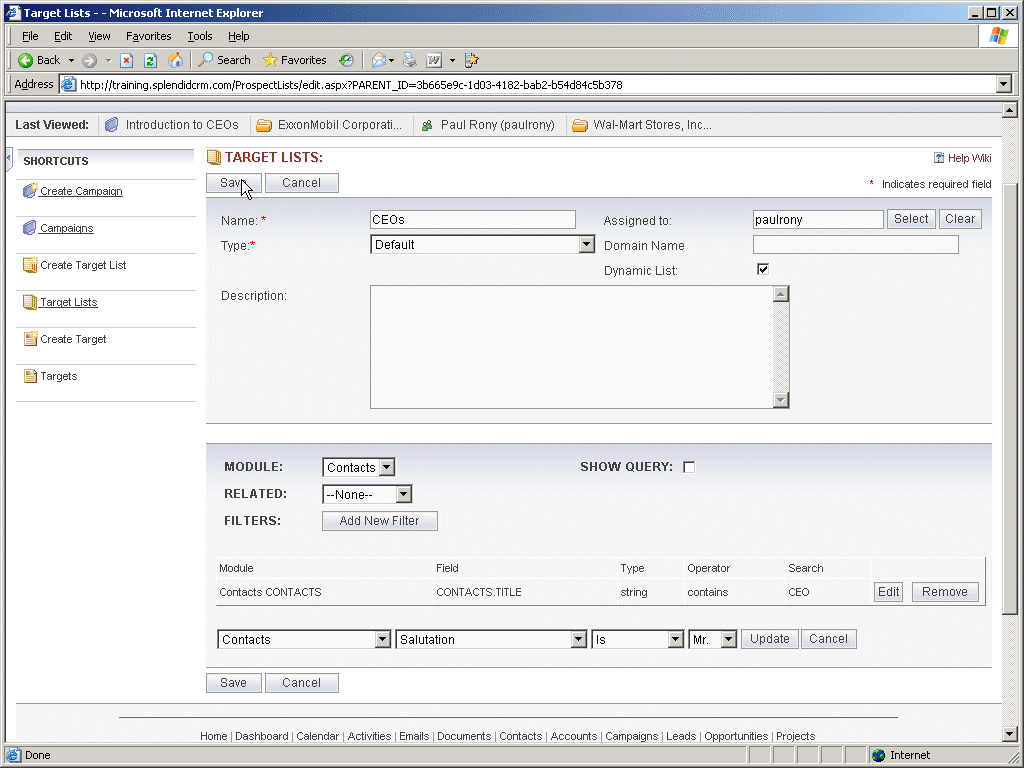1024x768 pixels.
Task: Uncheck the Dynamic List checkbox
Action: point(763,270)
